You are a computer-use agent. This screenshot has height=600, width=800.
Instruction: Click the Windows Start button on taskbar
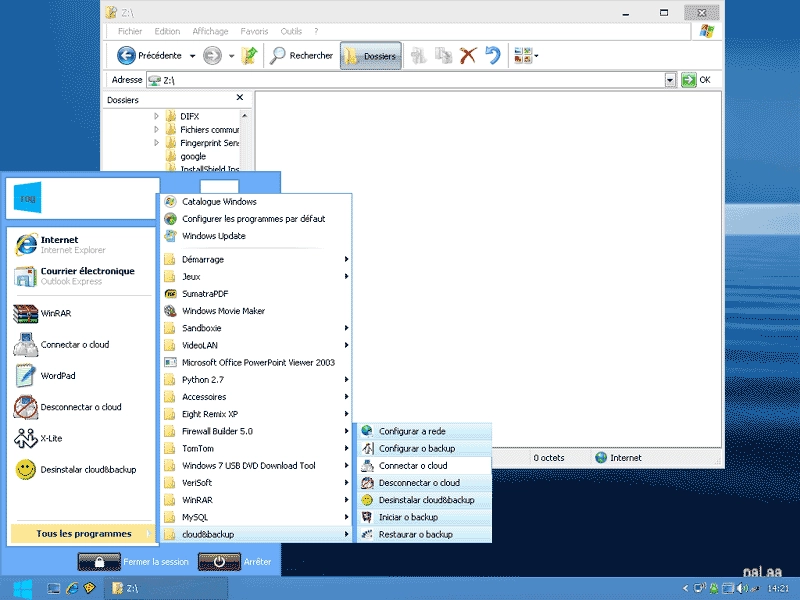22,588
